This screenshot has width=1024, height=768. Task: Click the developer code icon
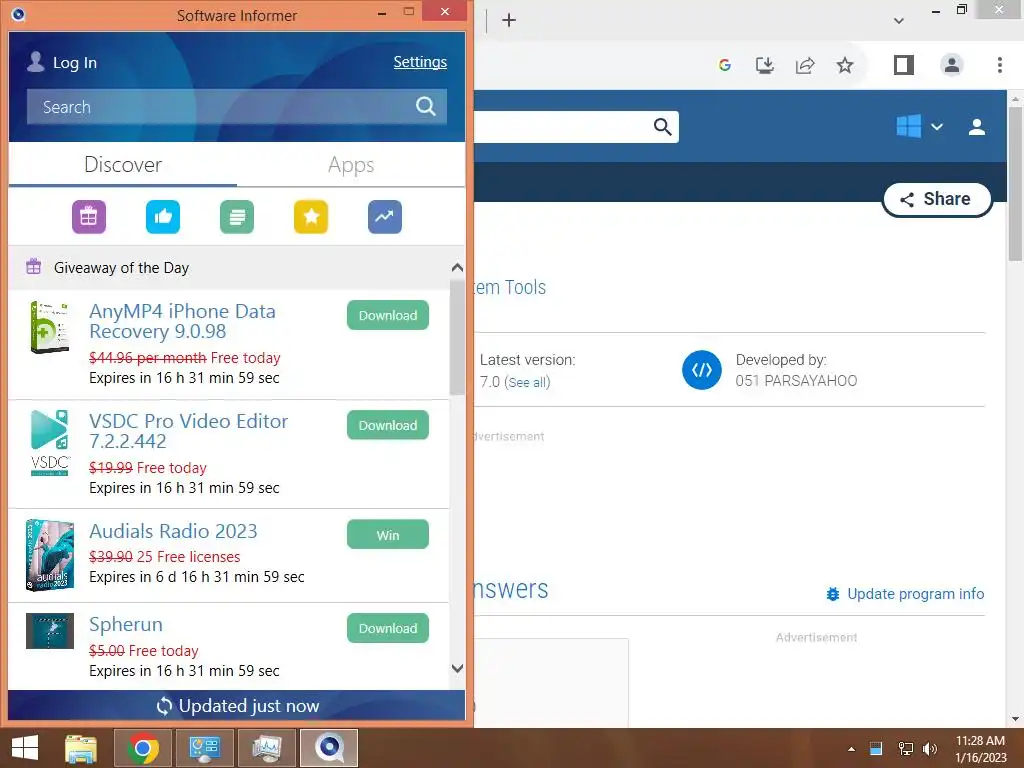(702, 370)
